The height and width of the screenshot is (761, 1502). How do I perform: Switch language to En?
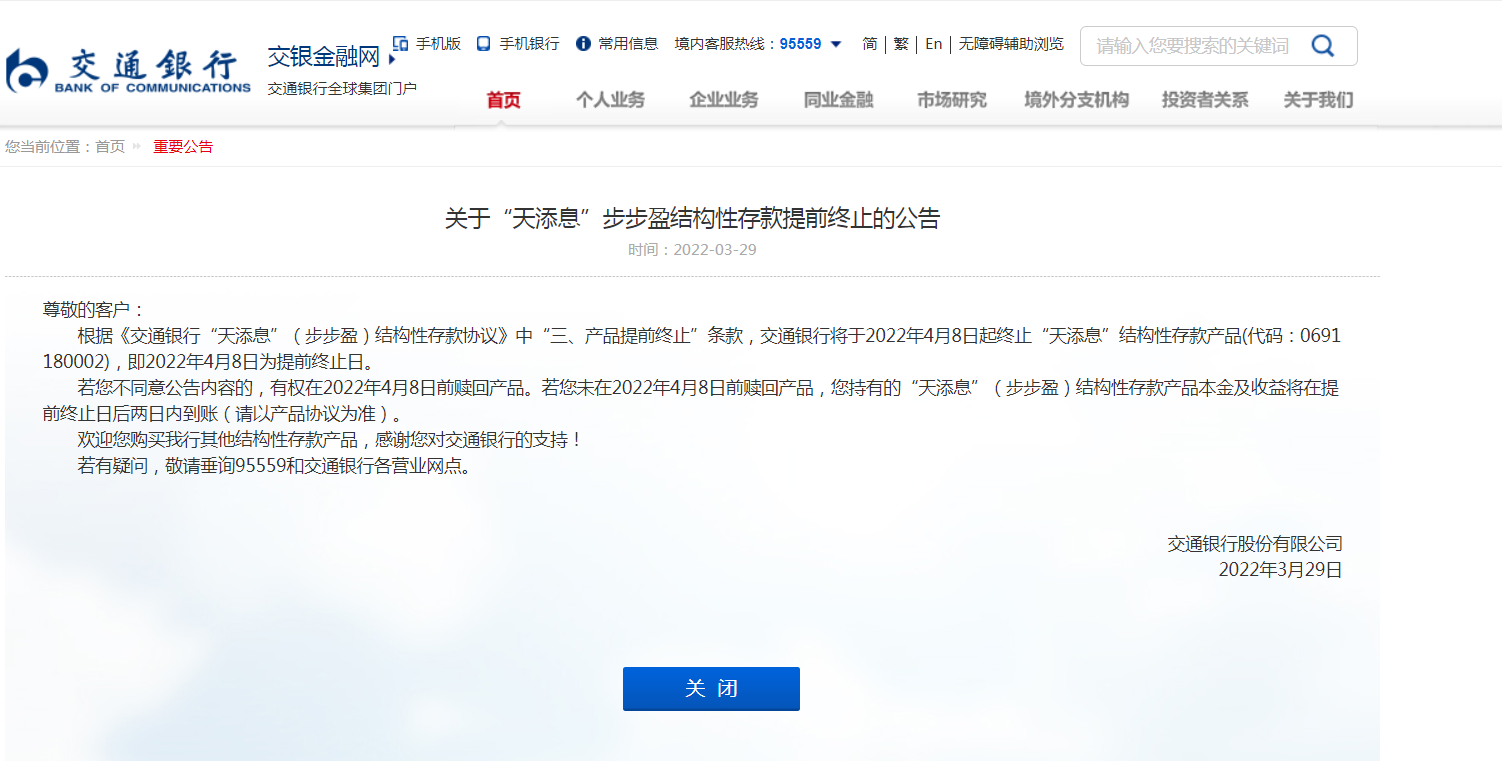click(x=933, y=44)
